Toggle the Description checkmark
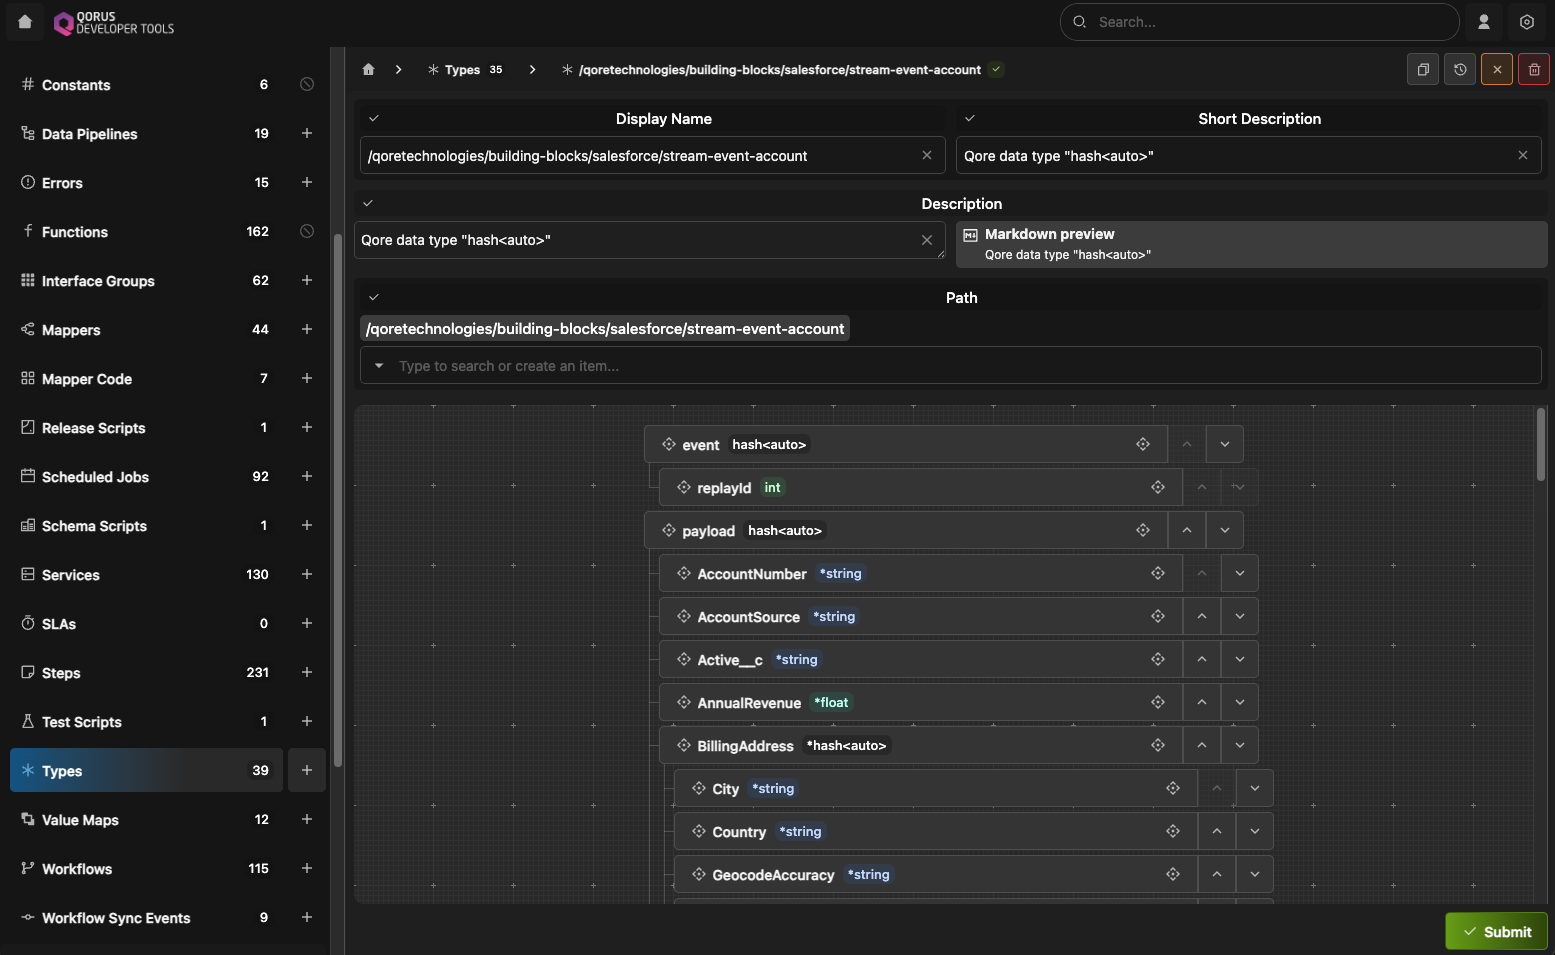 tap(368, 203)
